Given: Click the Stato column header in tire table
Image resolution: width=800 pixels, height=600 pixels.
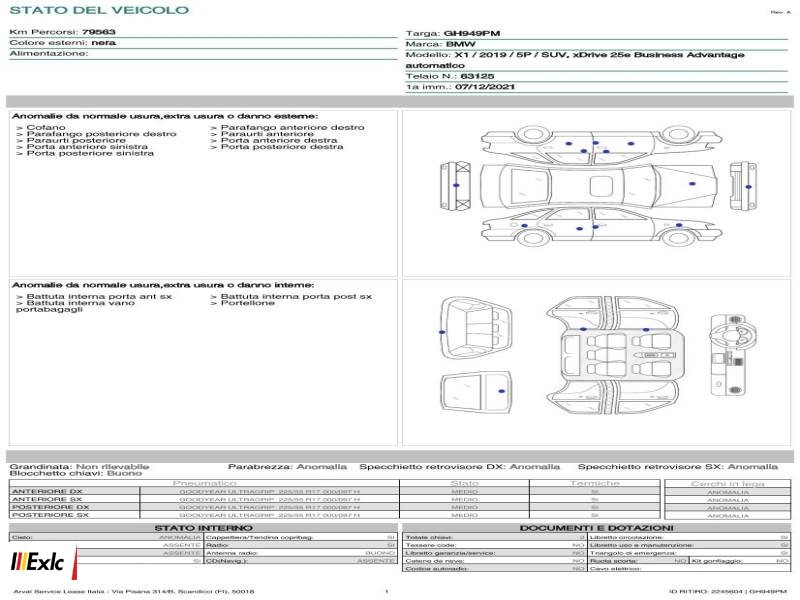Looking at the screenshot, I should click(464, 483).
